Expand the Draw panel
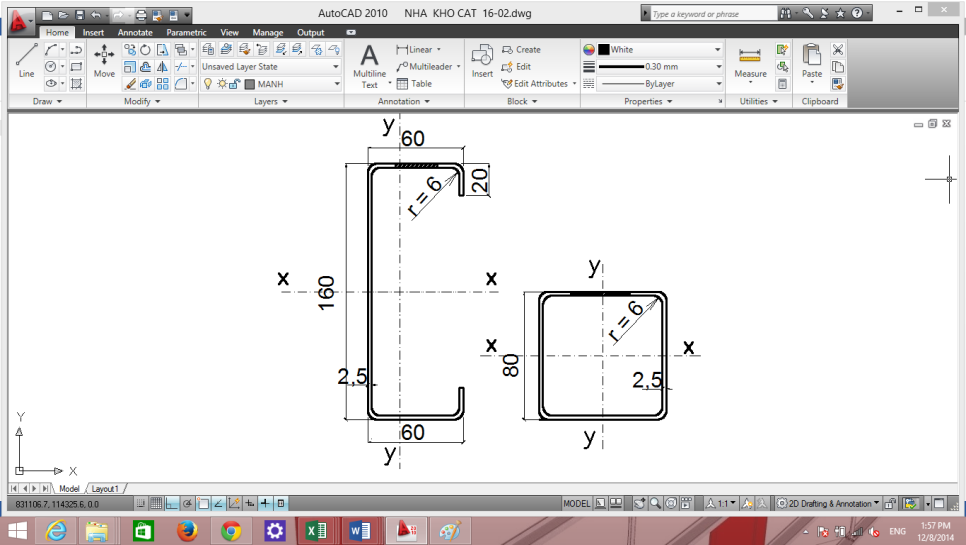This screenshot has width=966, height=545. (x=47, y=102)
